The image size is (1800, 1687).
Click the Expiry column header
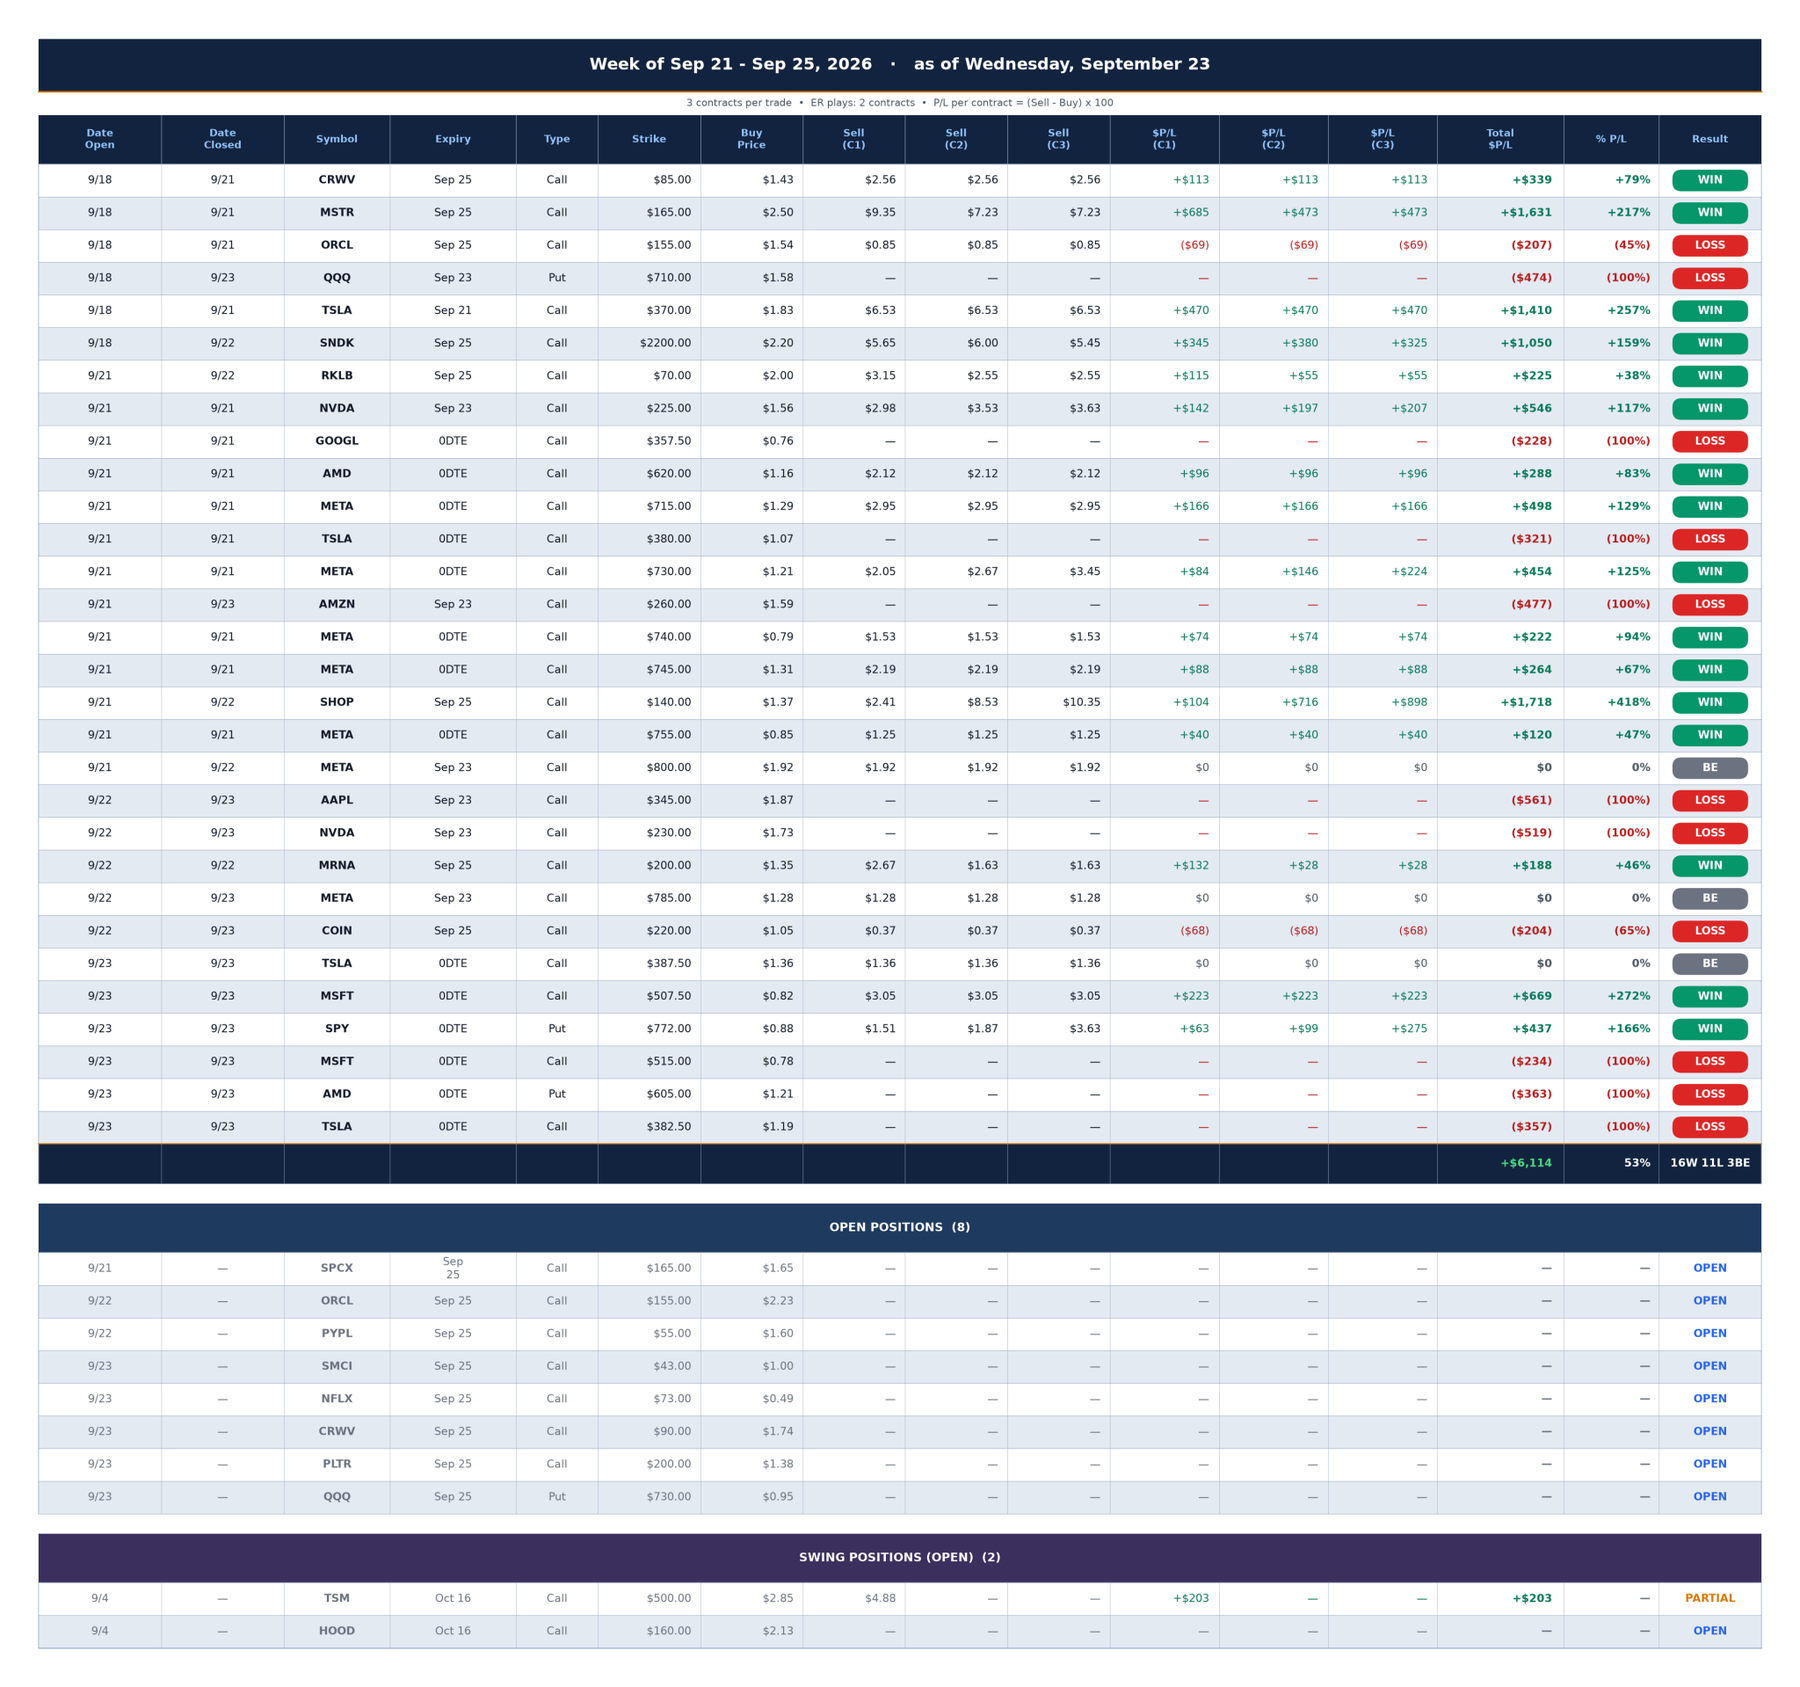(453, 139)
